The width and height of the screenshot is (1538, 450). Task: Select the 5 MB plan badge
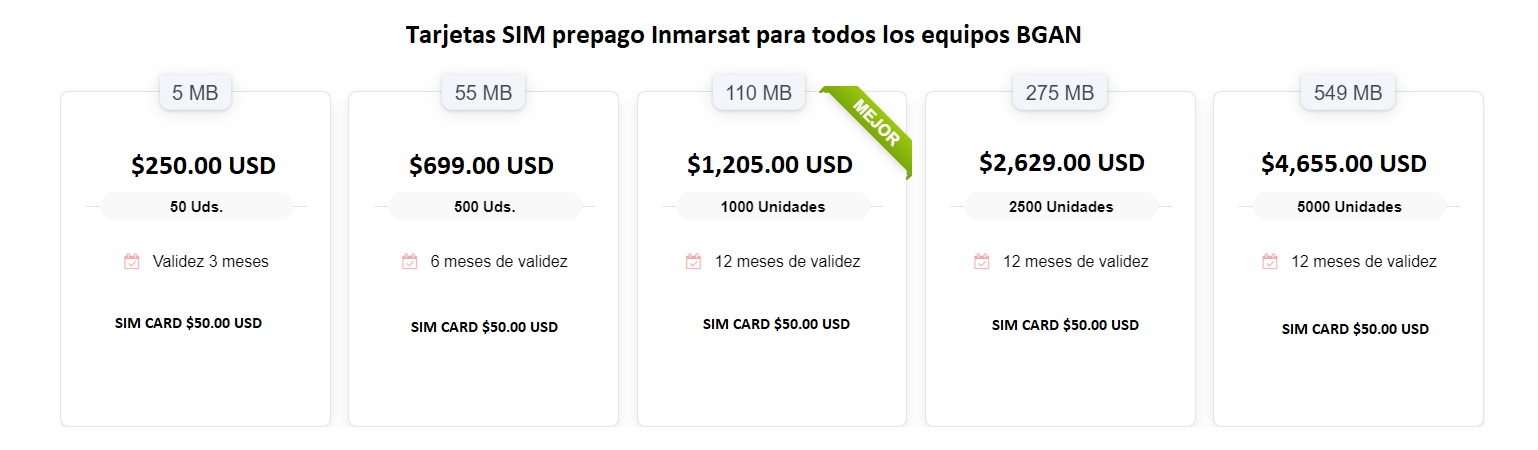(x=195, y=93)
